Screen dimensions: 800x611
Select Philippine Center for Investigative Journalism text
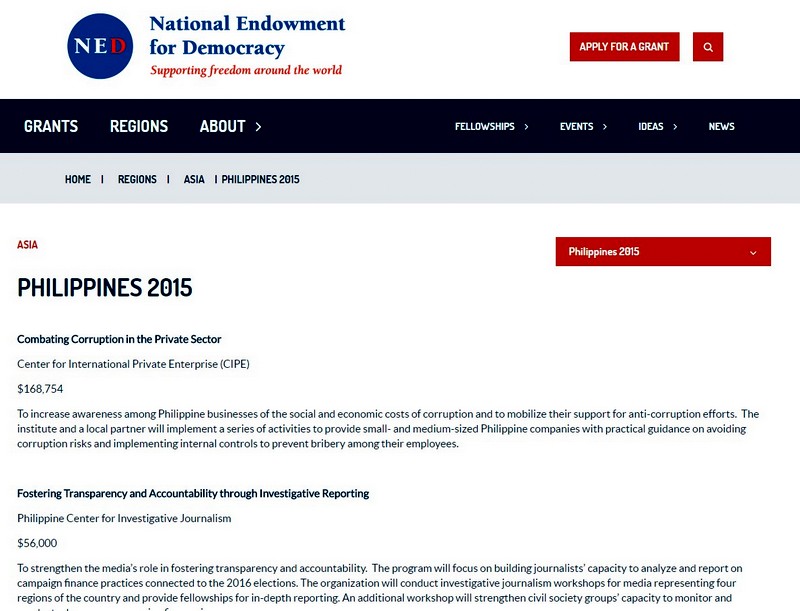coord(124,518)
